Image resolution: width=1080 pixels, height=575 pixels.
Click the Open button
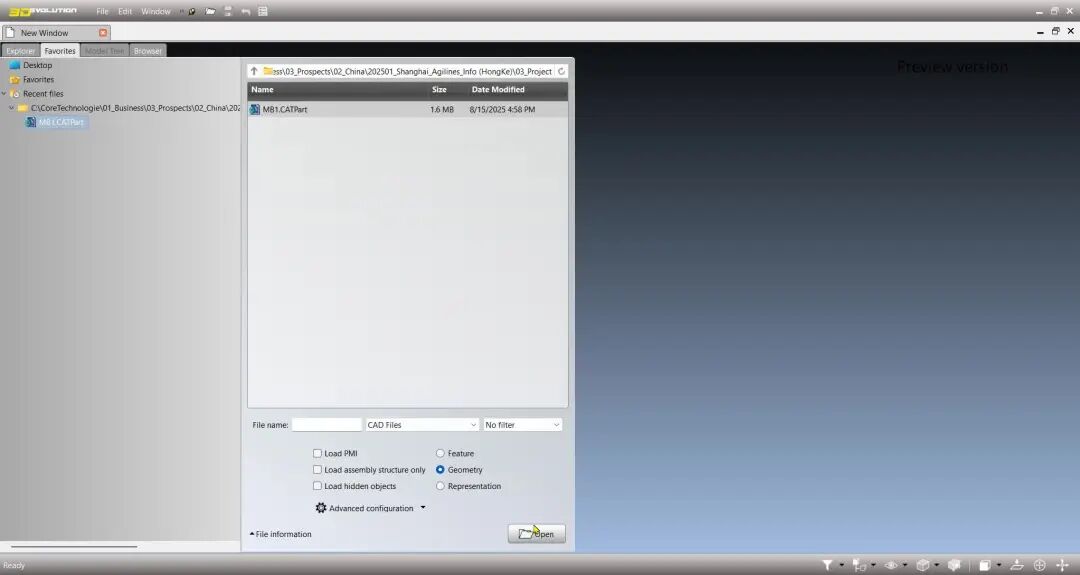[x=537, y=534]
